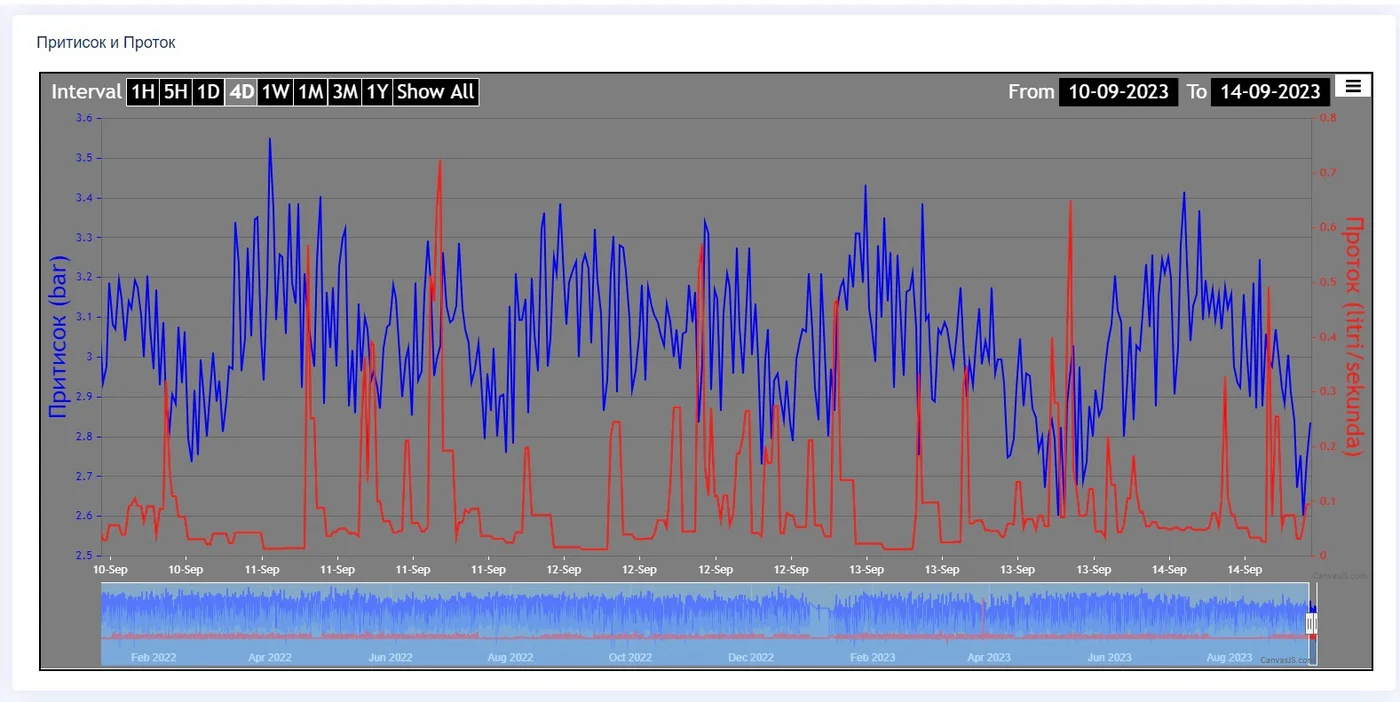This screenshot has width=1400, height=702.
Task: Open the chart hamburger export menu
Action: point(1353,86)
